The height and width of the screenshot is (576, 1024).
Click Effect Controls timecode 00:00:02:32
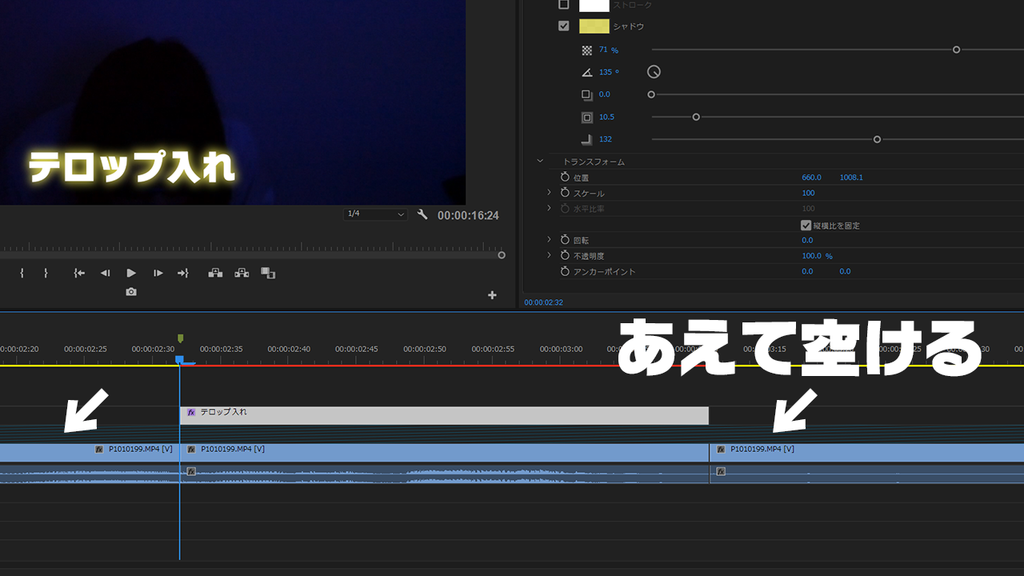(x=543, y=302)
